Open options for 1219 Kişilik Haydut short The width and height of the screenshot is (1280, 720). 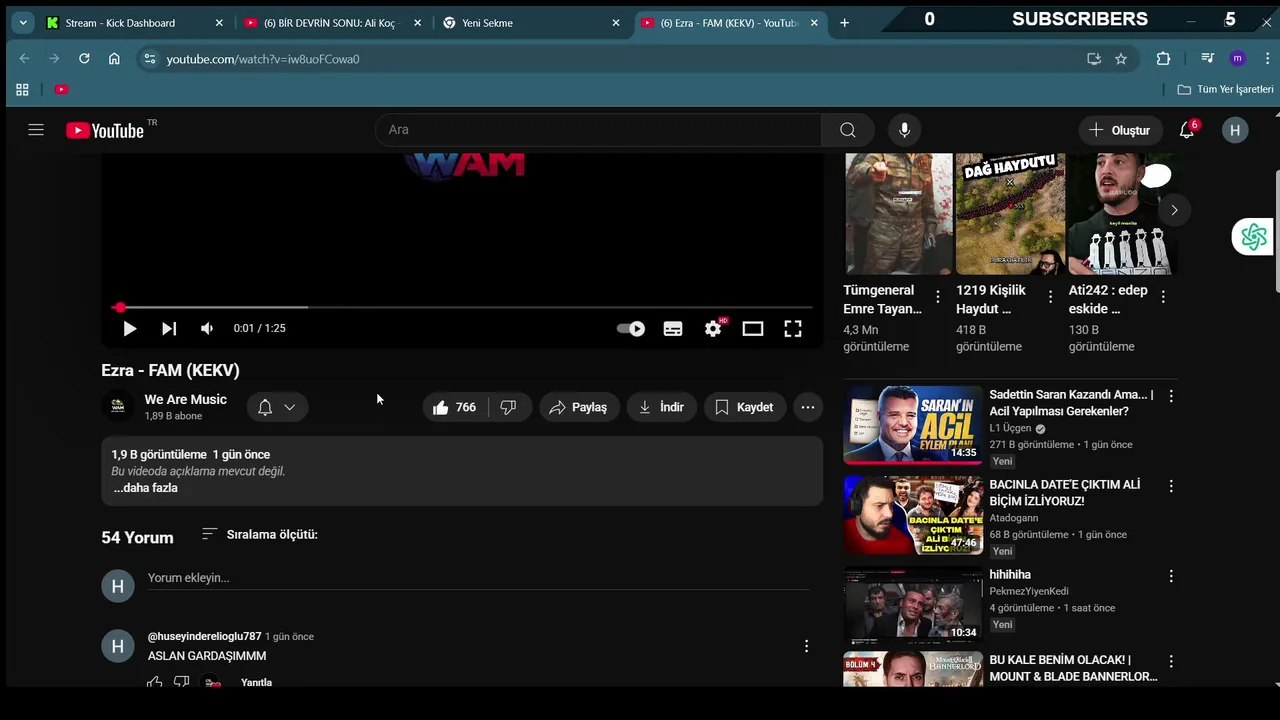point(1050,296)
